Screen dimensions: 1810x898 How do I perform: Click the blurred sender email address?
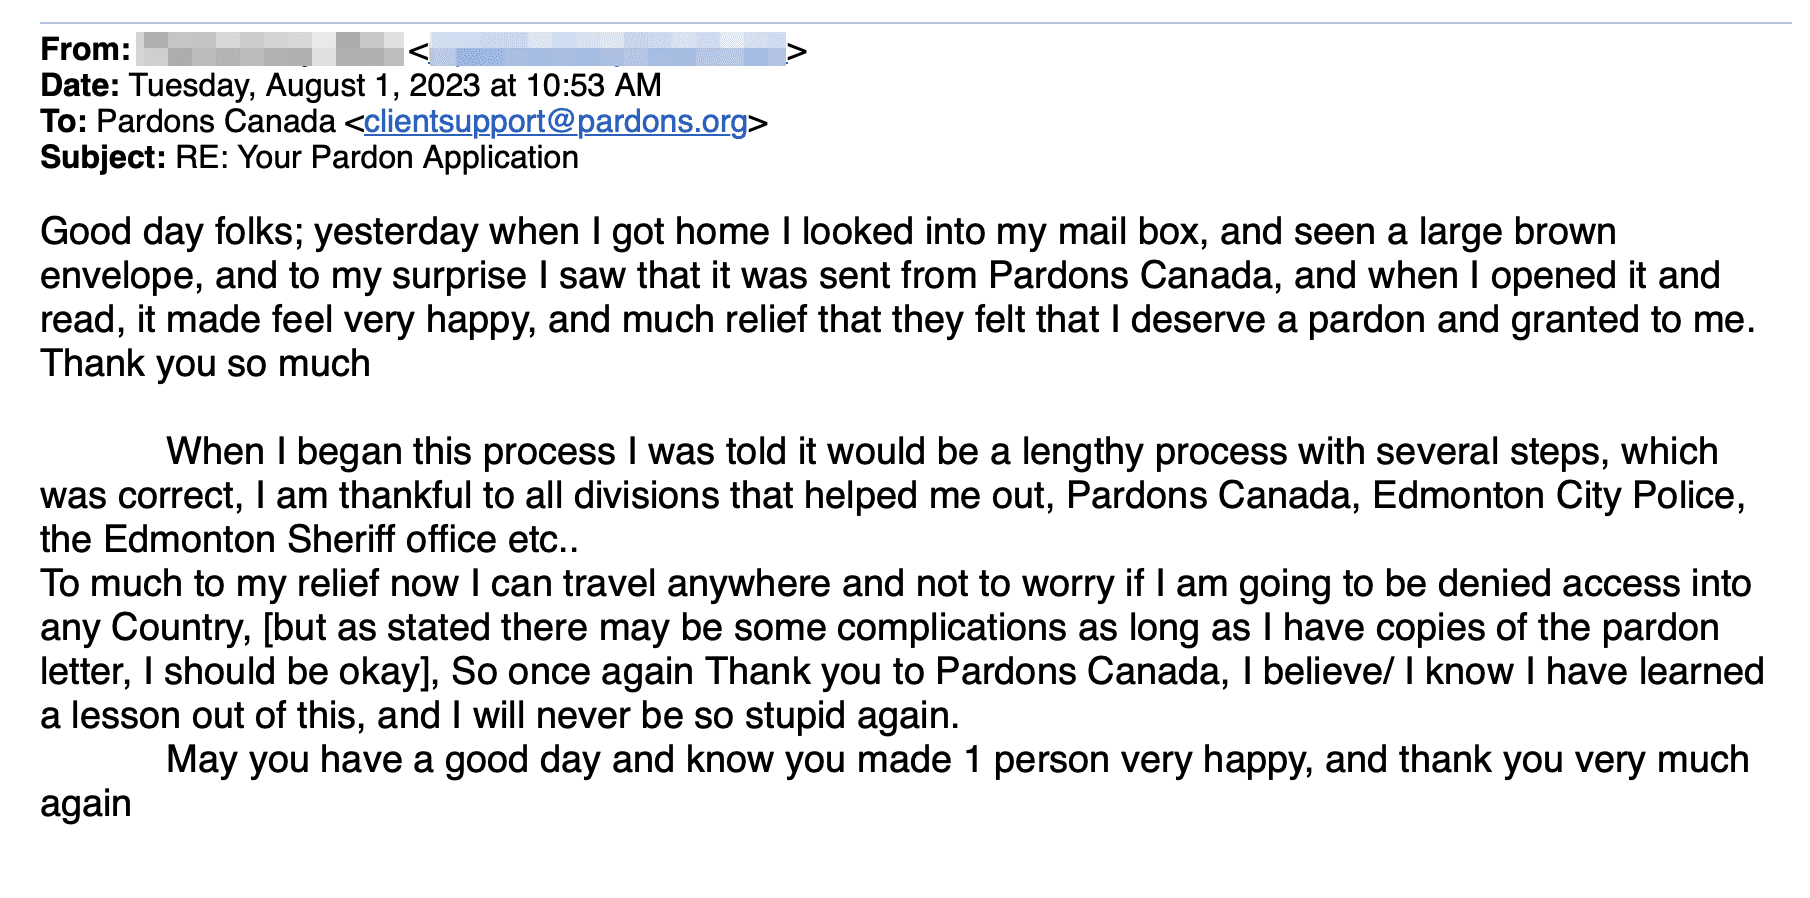[x=607, y=49]
